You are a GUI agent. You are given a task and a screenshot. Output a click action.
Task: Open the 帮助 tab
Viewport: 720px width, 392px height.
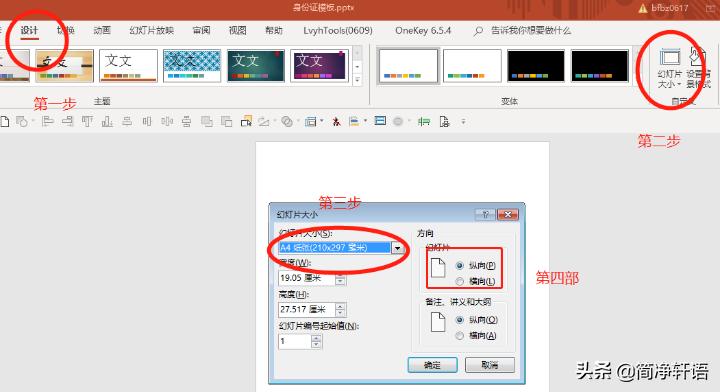[x=274, y=30]
